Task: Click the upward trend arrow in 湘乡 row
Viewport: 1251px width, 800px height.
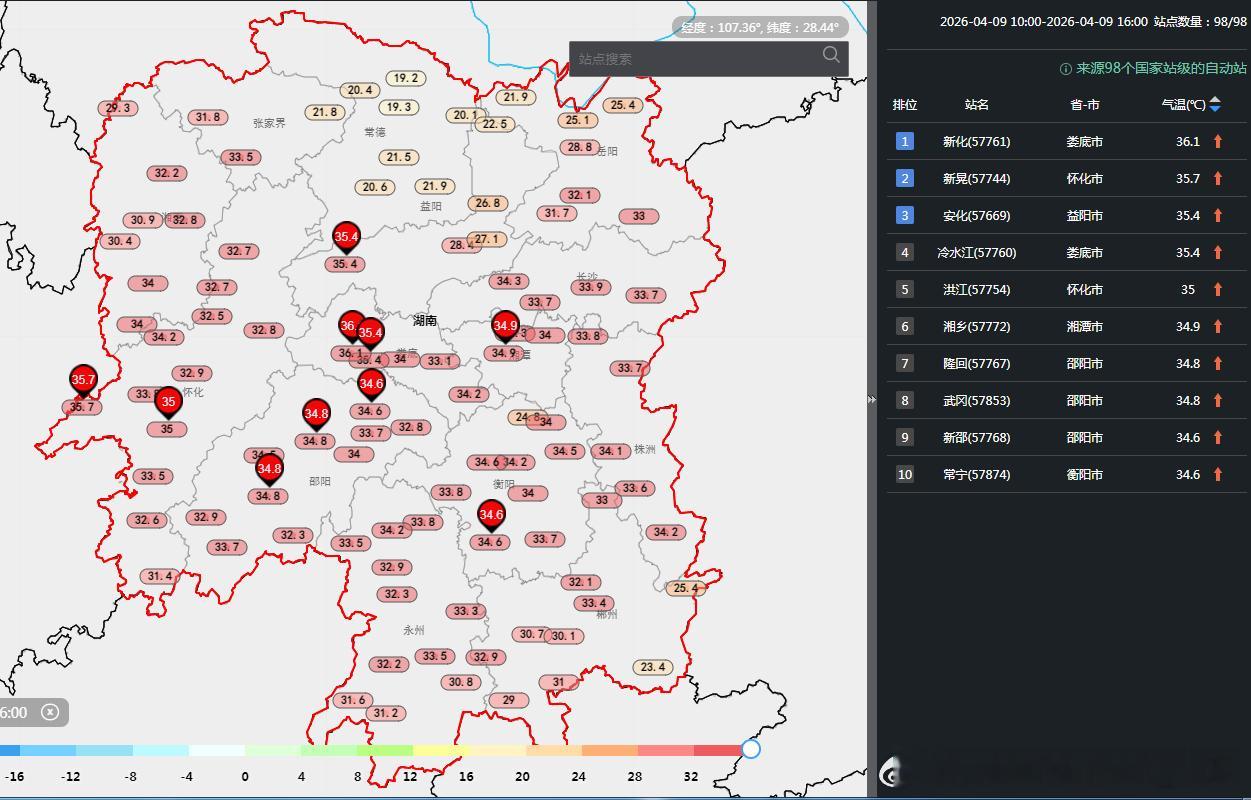Action: tap(1218, 326)
